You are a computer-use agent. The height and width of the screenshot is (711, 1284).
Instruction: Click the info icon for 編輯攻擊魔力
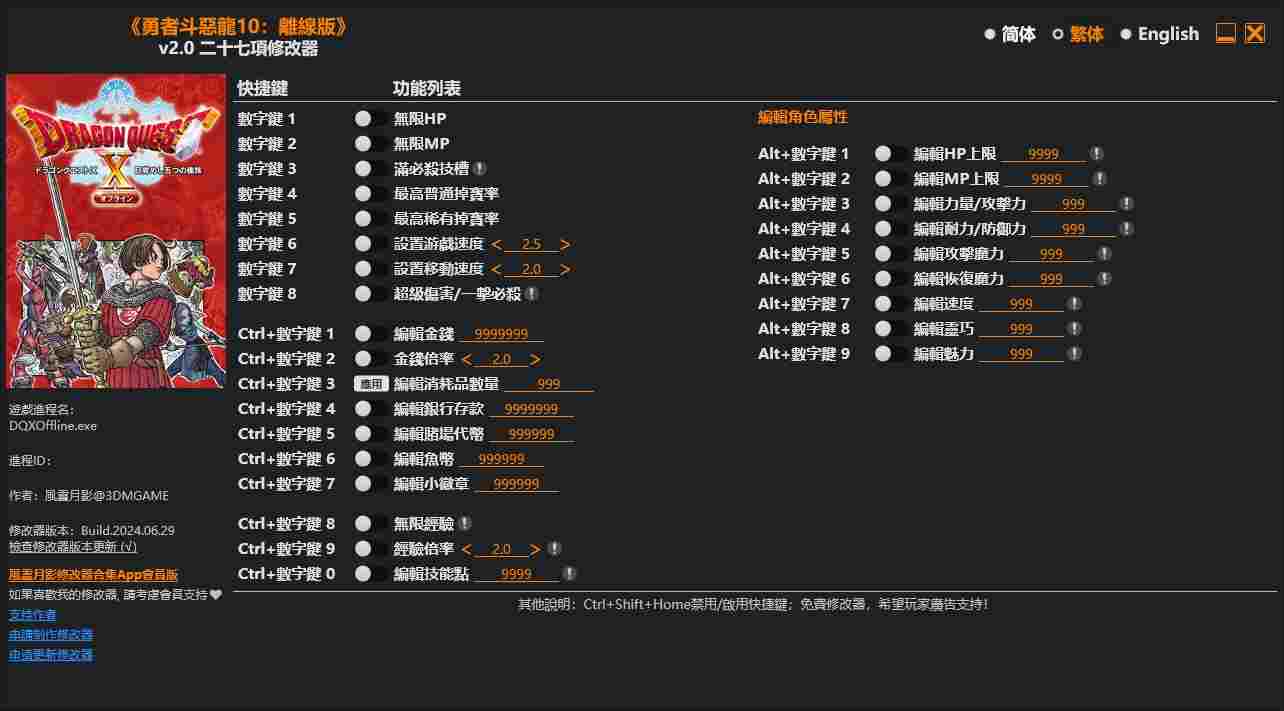pyautogui.click(x=1104, y=254)
